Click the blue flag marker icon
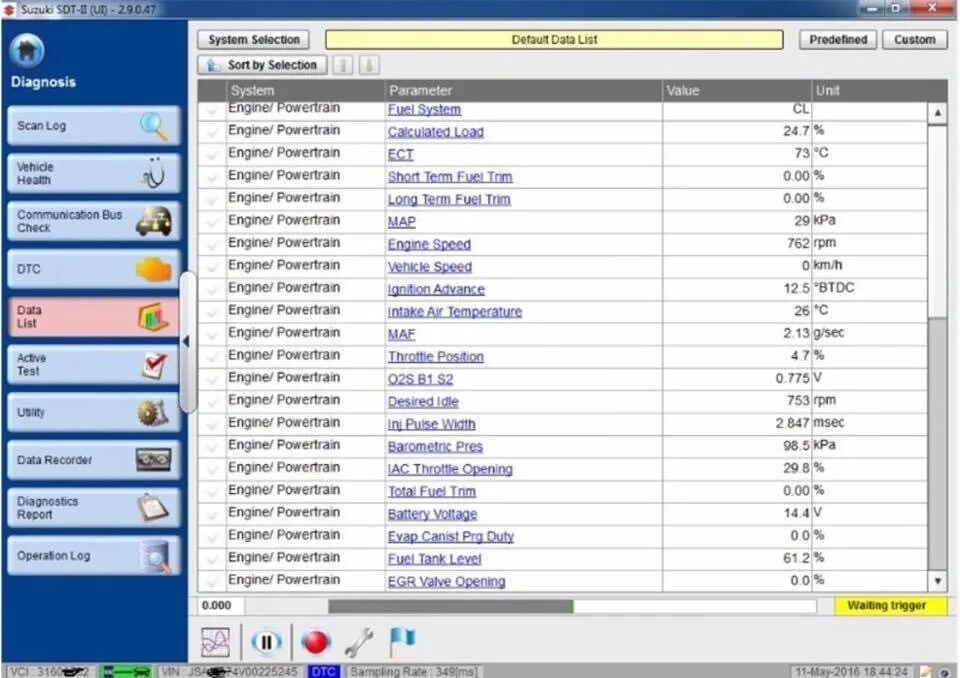Image resolution: width=960 pixels, height=678 pixels. point(402,641)
